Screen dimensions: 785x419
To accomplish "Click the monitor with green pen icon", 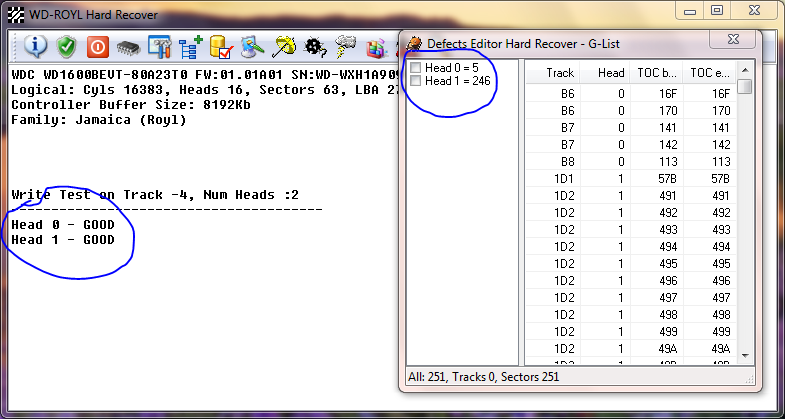I will pyautogui.click(x=252, y=47).
